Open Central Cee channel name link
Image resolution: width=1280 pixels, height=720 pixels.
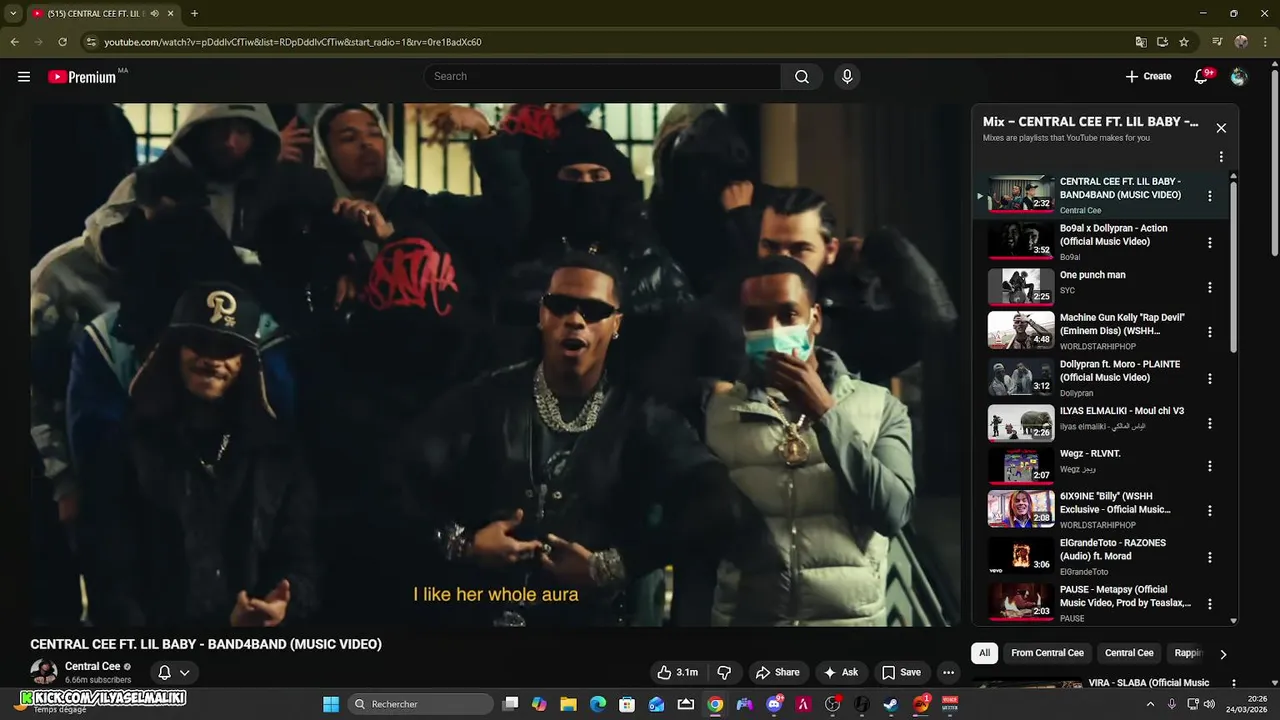pyautogui.click(x=93, y=666)
